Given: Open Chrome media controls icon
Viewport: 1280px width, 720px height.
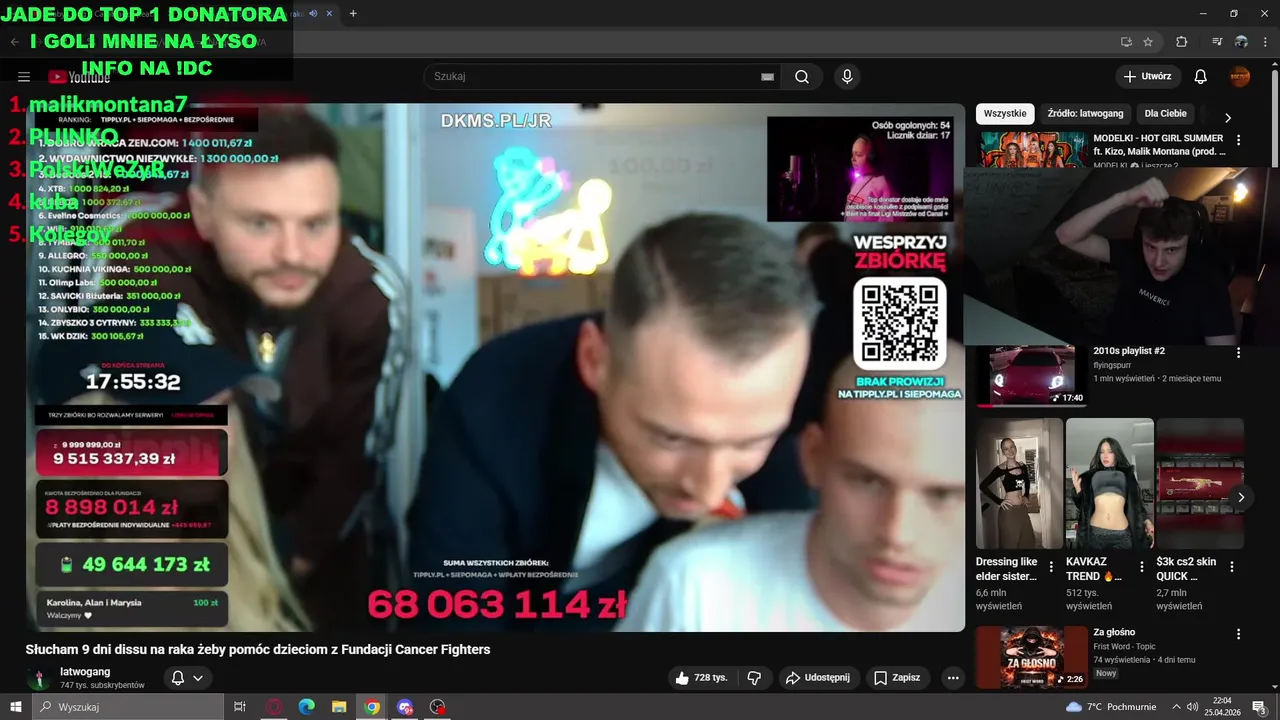Looking at the screenshot, I should (1217, 42).
